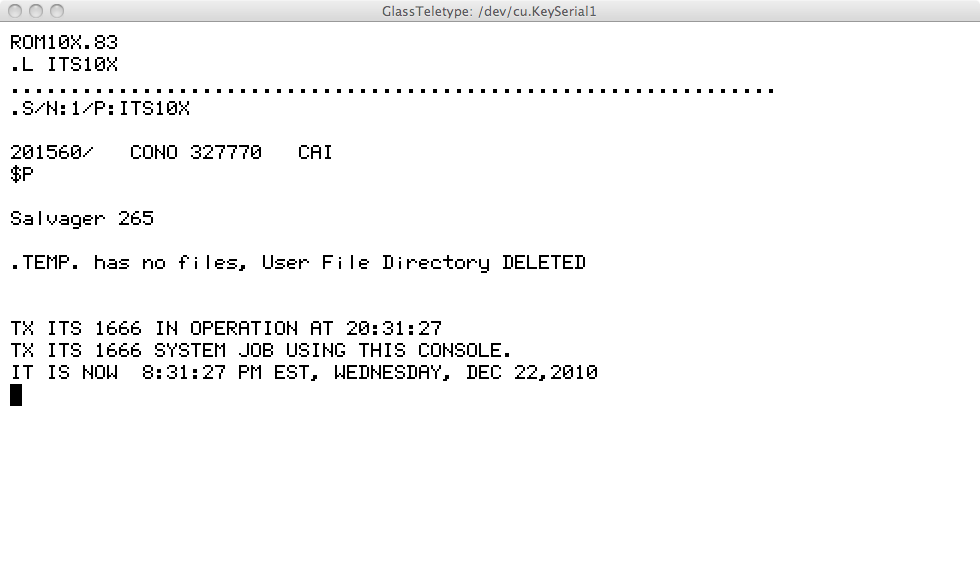Click the window zoom button
The width and height of the screenshot is (980, 570).
[57, 11]
